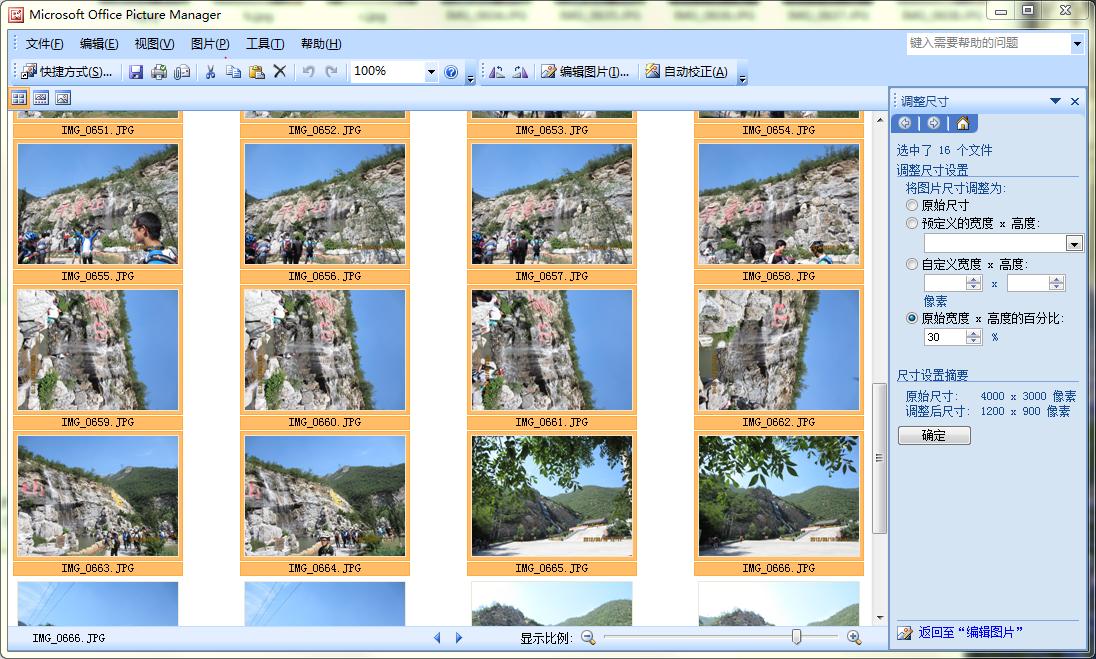1096x659 pixels.
Task: Click the Delete (X) toolbar icon
Action: pos(280,72)
